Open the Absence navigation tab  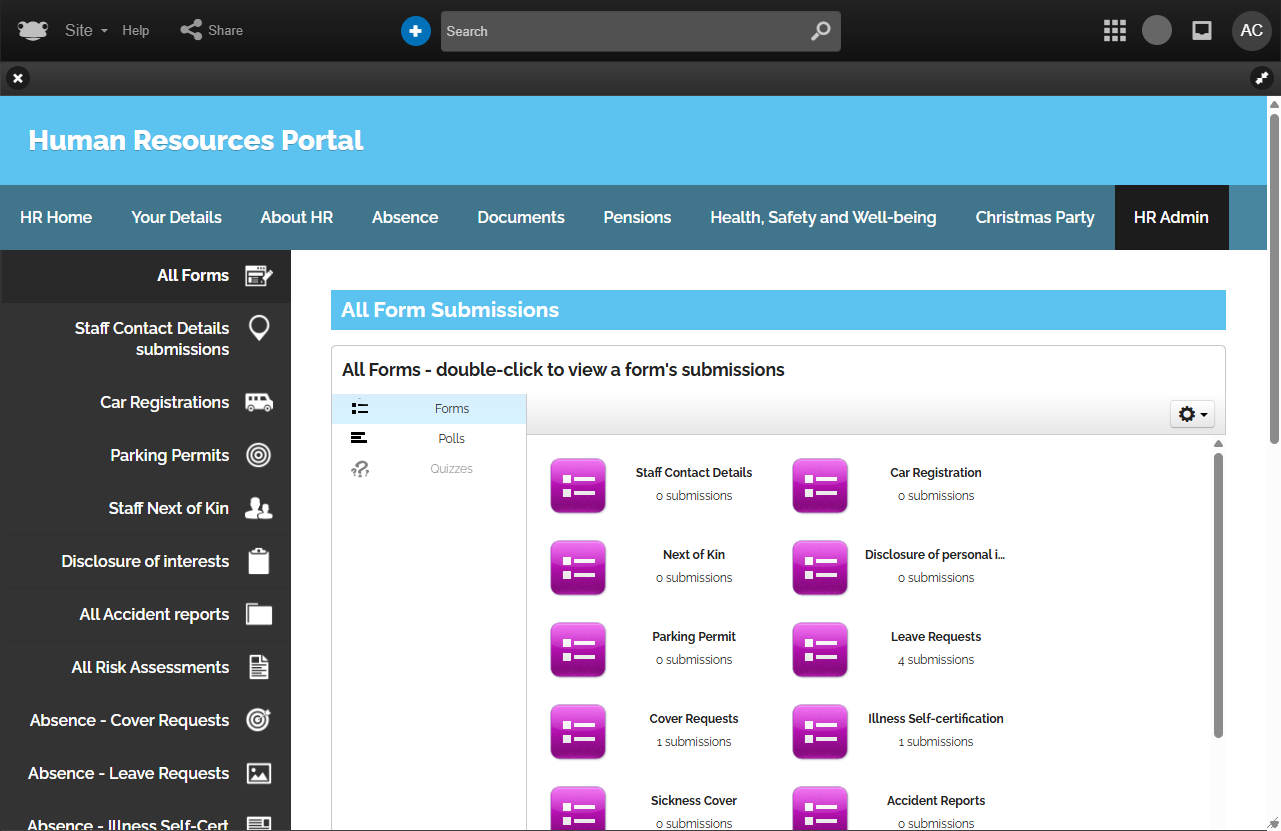[405, 217]
